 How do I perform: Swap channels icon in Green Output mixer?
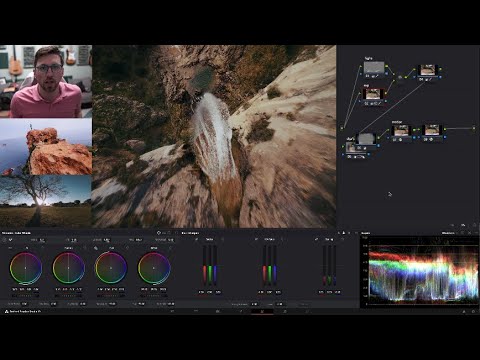256,239
